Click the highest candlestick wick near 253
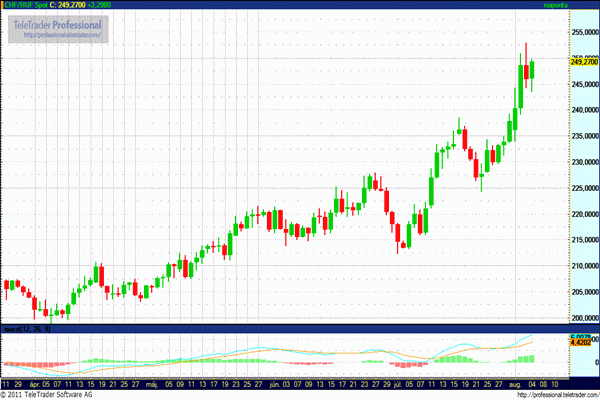This screenshot has height=400, width=600. (x=526, y=46)
